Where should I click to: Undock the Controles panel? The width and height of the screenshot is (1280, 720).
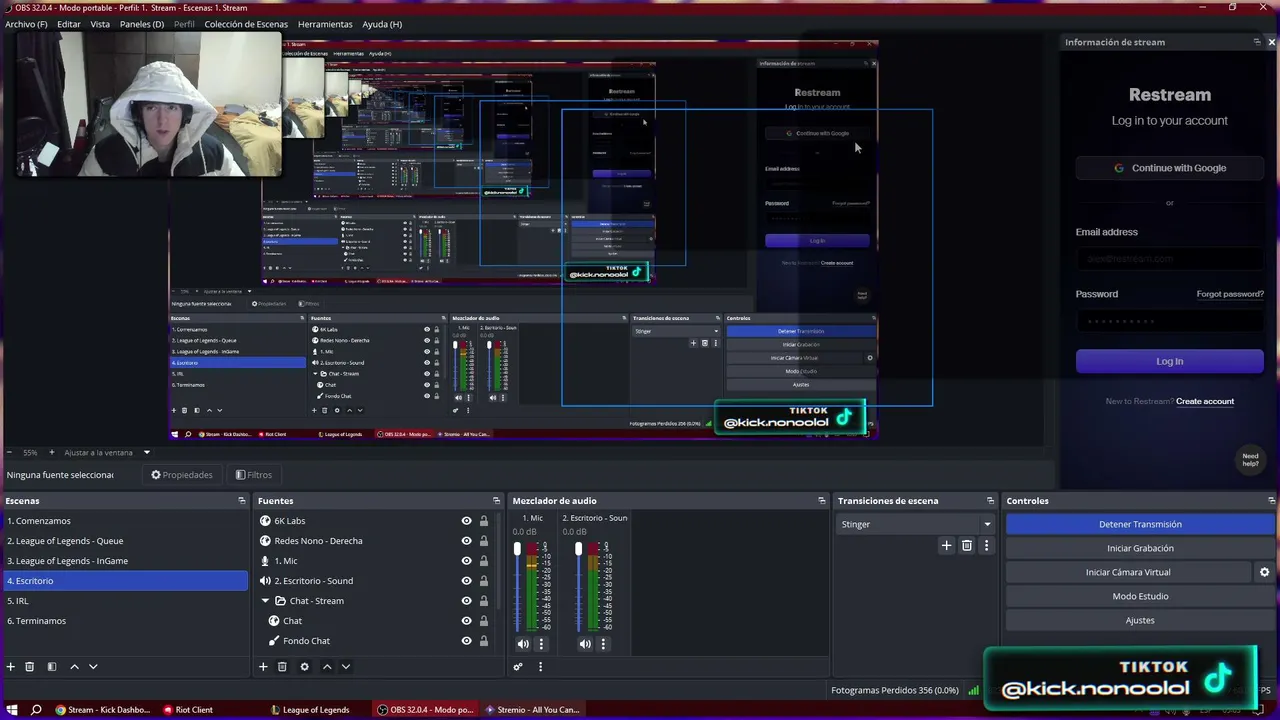coord(1271,501)
